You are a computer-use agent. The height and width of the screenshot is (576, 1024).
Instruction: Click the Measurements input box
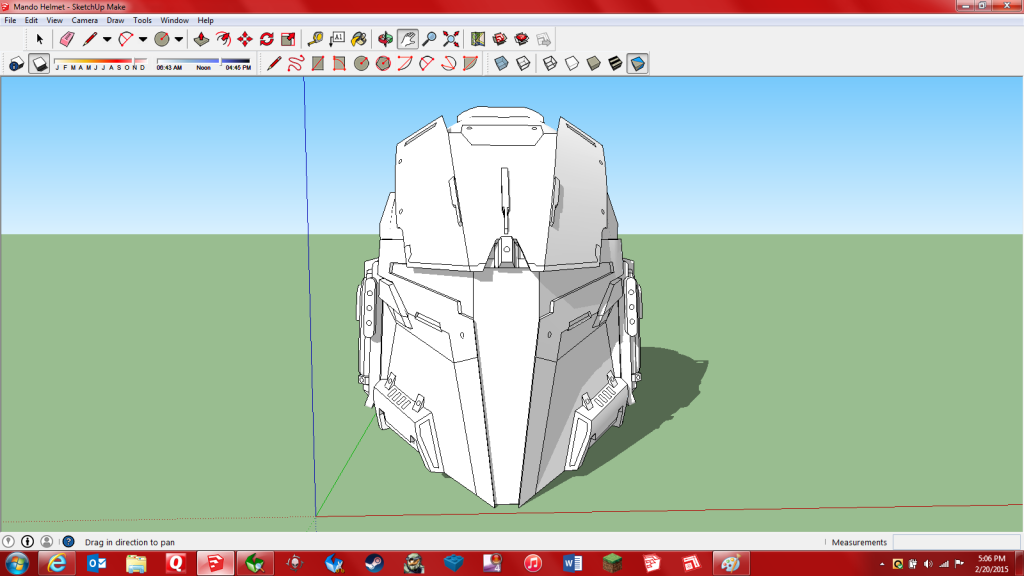tap(956, 542)
